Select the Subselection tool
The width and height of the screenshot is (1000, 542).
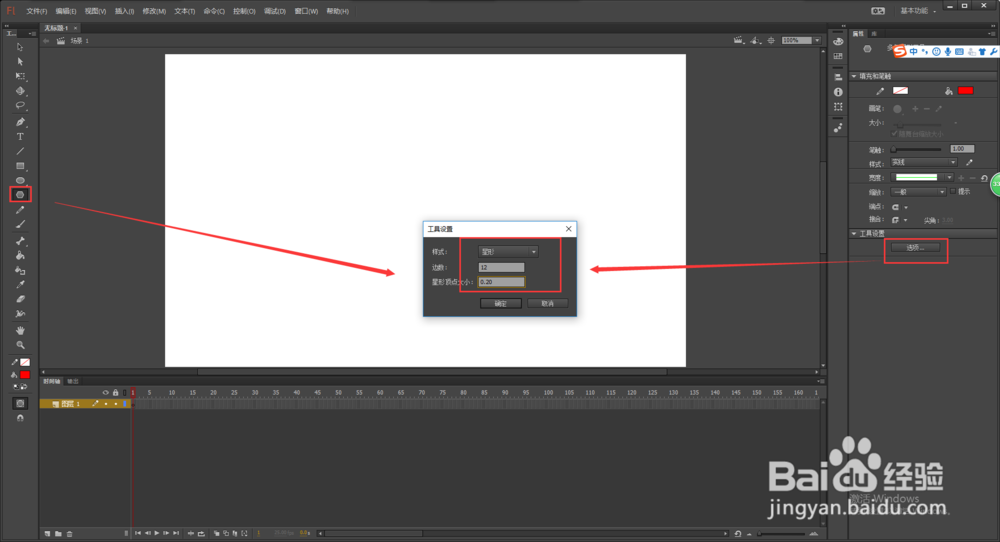point(20,62)
